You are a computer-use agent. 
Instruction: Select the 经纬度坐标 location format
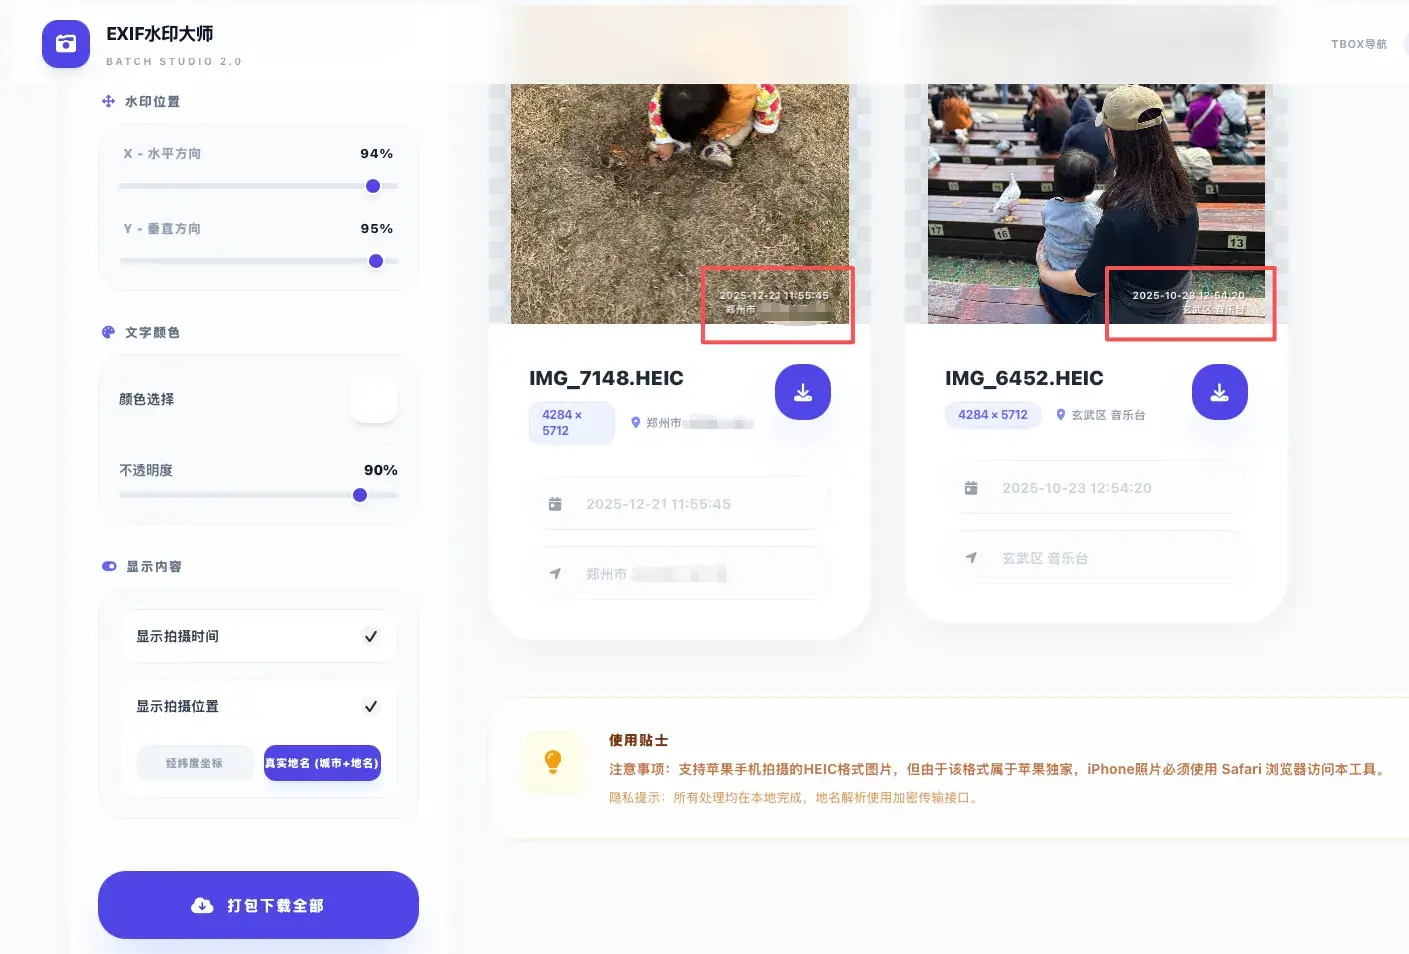pos(194,763)
